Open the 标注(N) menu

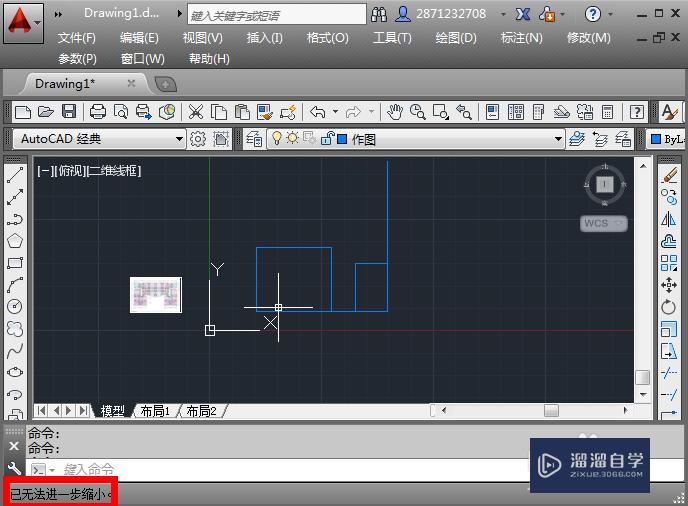tap(522, 38)
